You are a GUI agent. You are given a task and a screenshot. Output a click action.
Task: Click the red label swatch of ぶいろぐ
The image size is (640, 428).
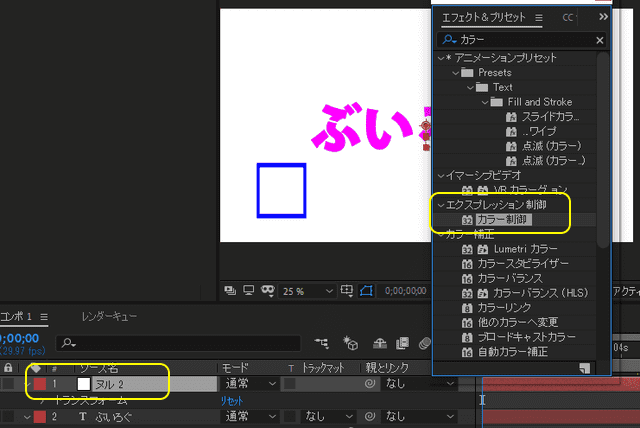coord(40,417)
